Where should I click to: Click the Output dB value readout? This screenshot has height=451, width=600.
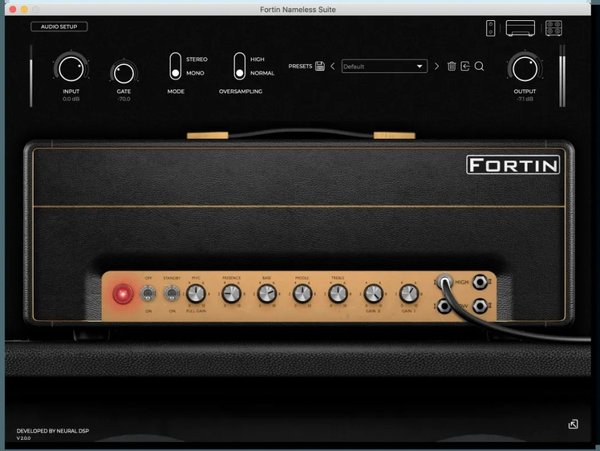tap(525, 99)
